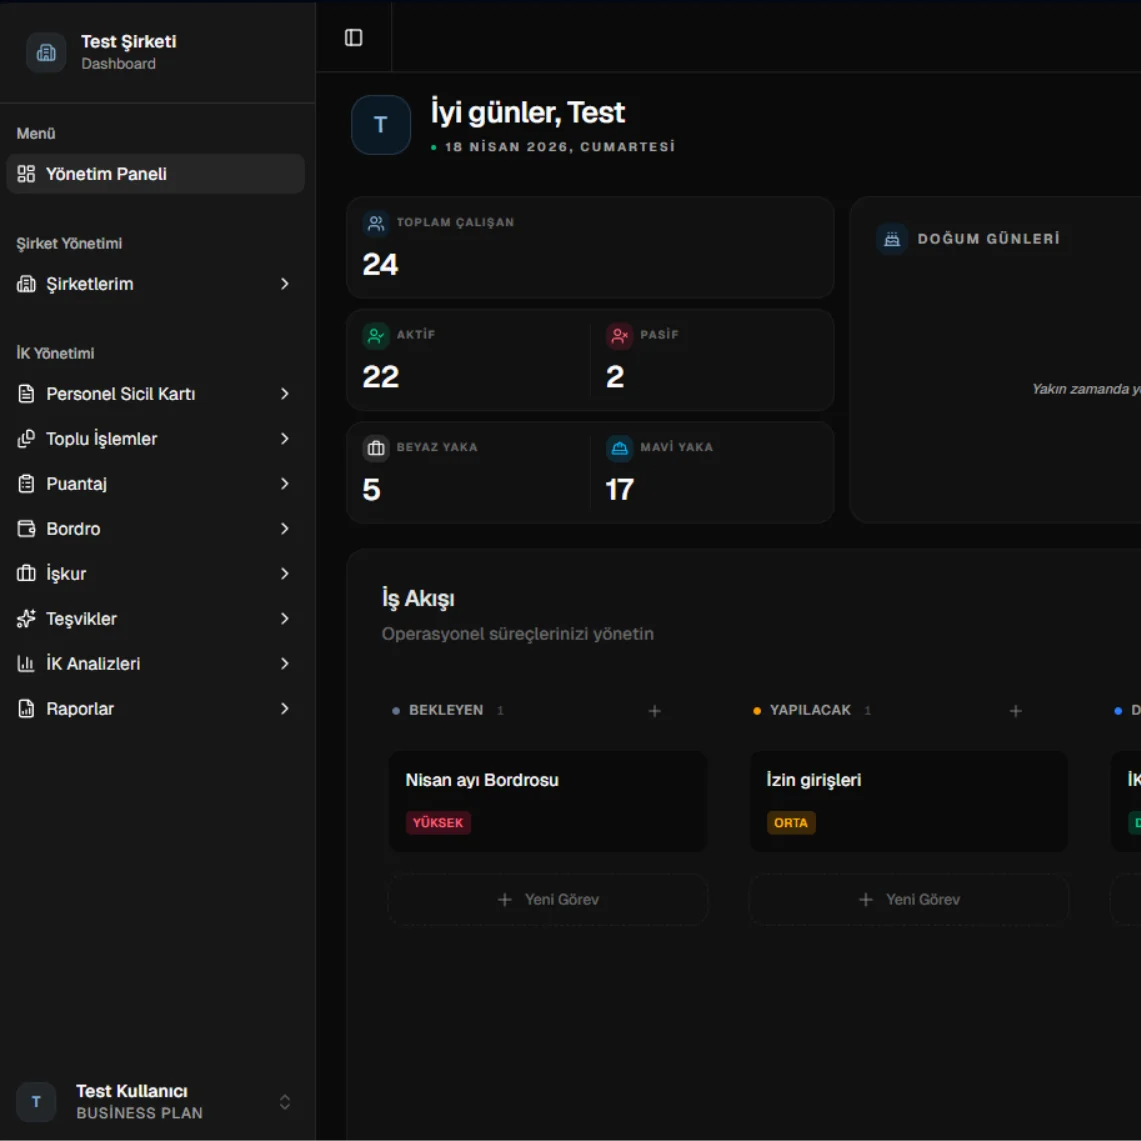The width and height of the screenshot is (1141, 1141).
Task: Select Toplu İşlemler menu label
Action: (102, 439)
